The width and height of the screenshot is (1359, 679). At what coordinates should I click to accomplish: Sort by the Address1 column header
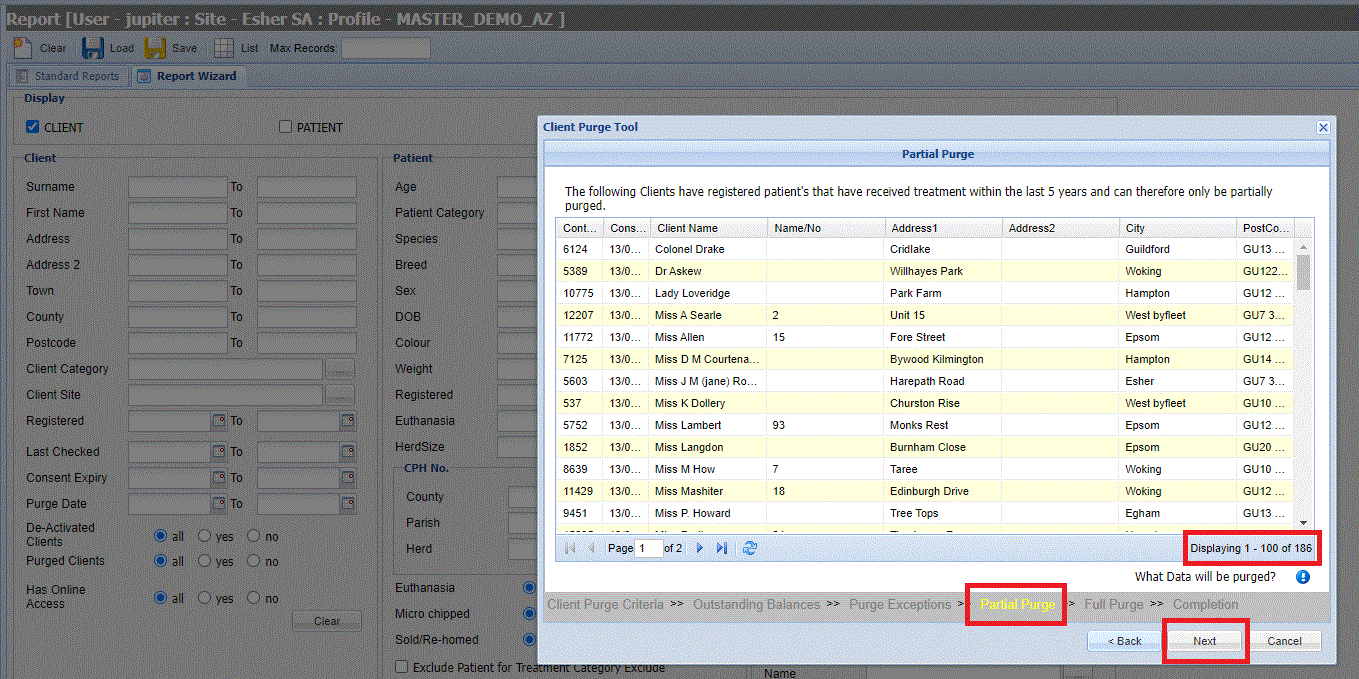point(944,228)
